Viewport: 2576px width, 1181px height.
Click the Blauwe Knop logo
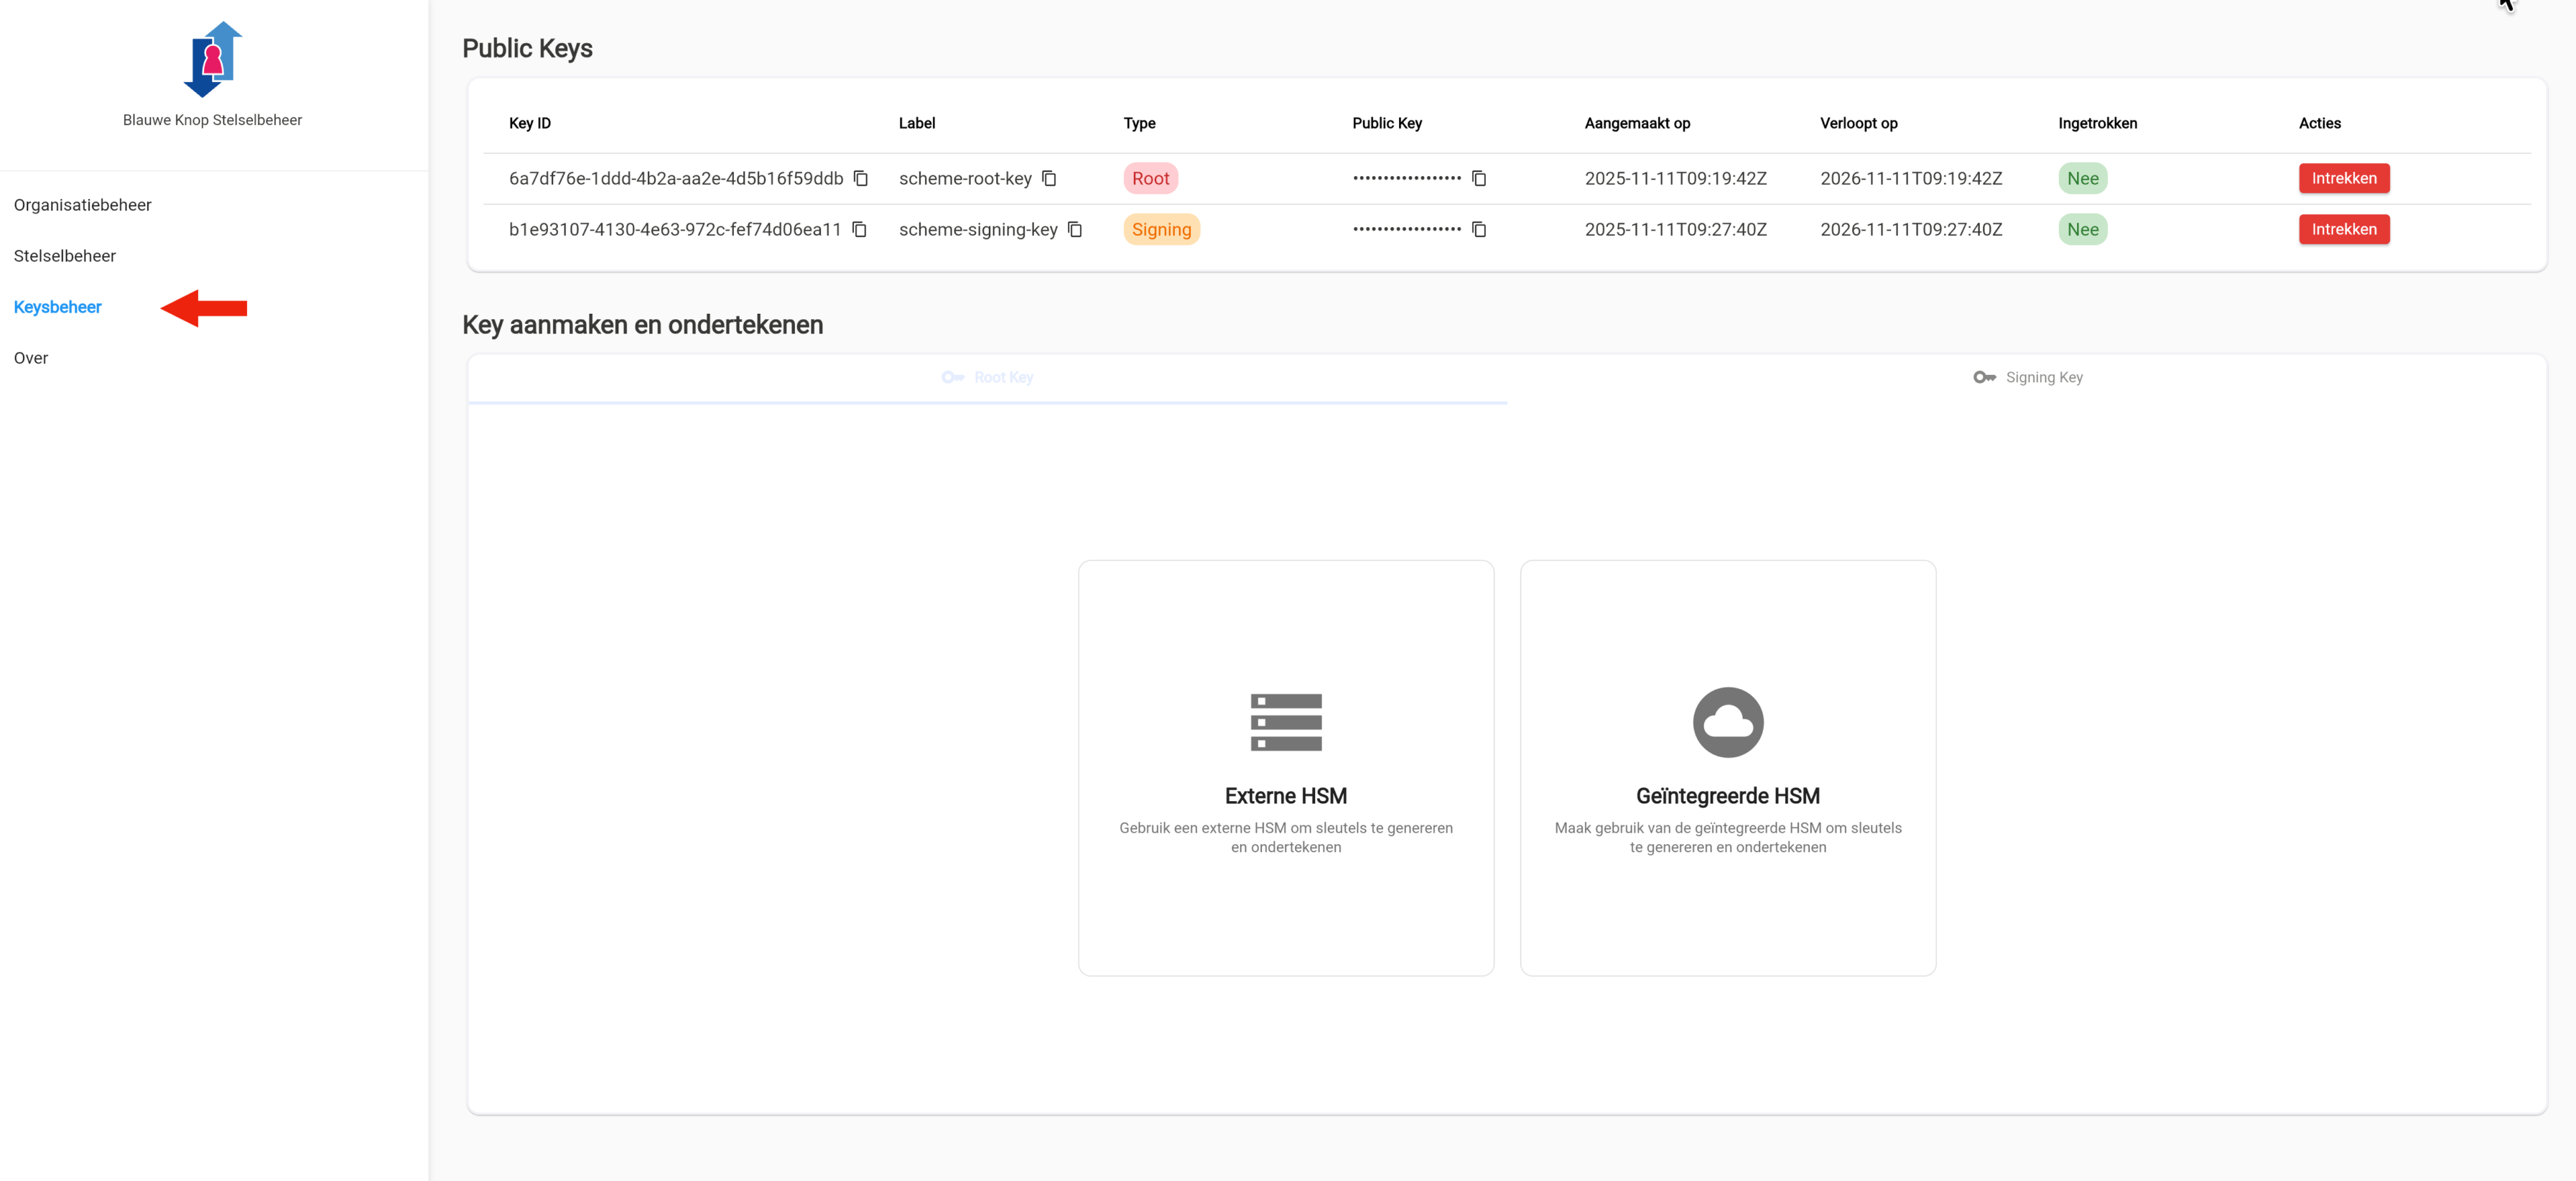(x=212, y=59)
